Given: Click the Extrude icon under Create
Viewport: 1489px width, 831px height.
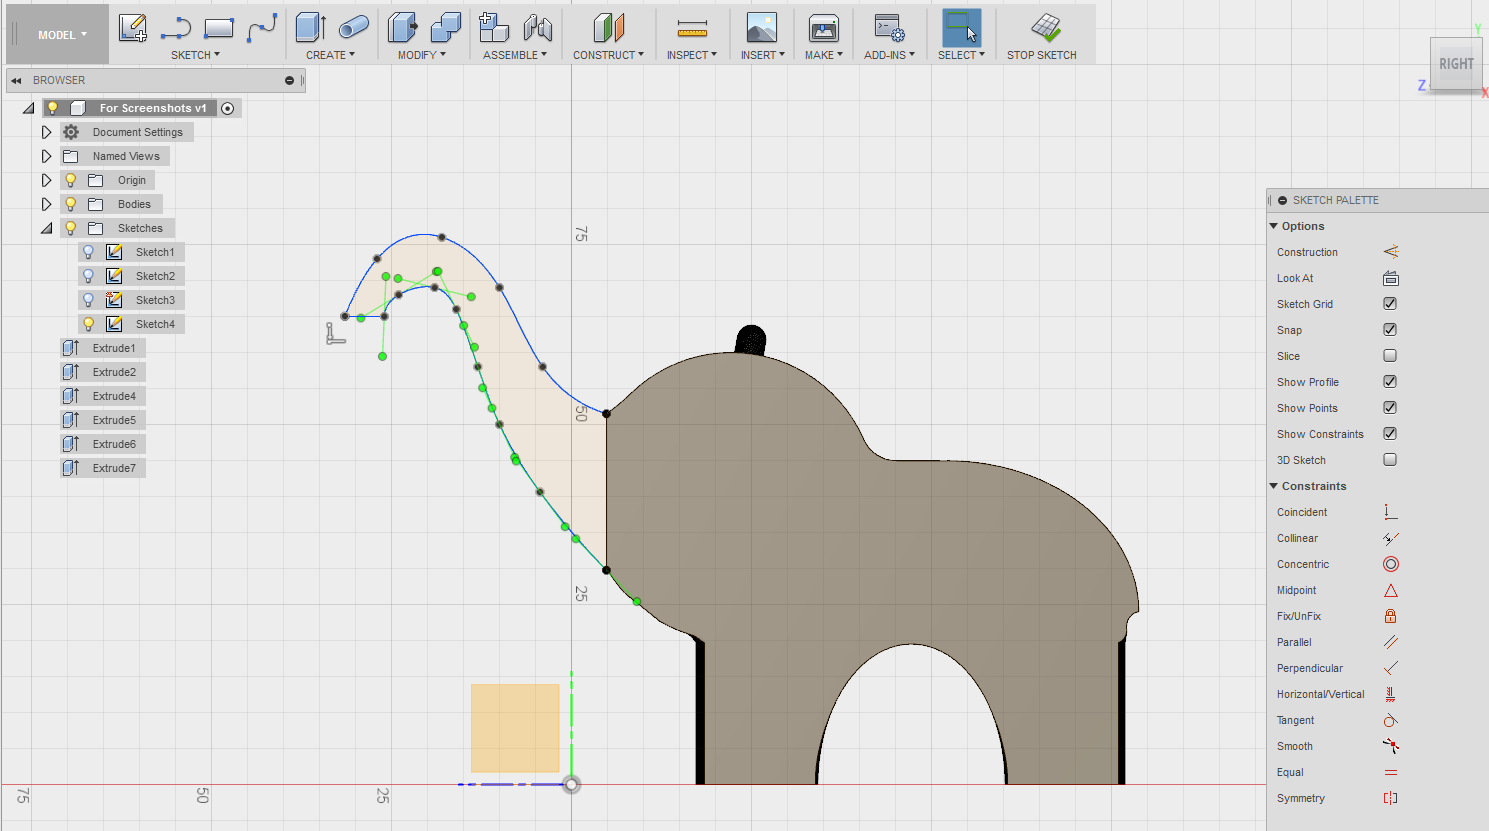Looking at the screenshot, I should click(x=311, y=28).
